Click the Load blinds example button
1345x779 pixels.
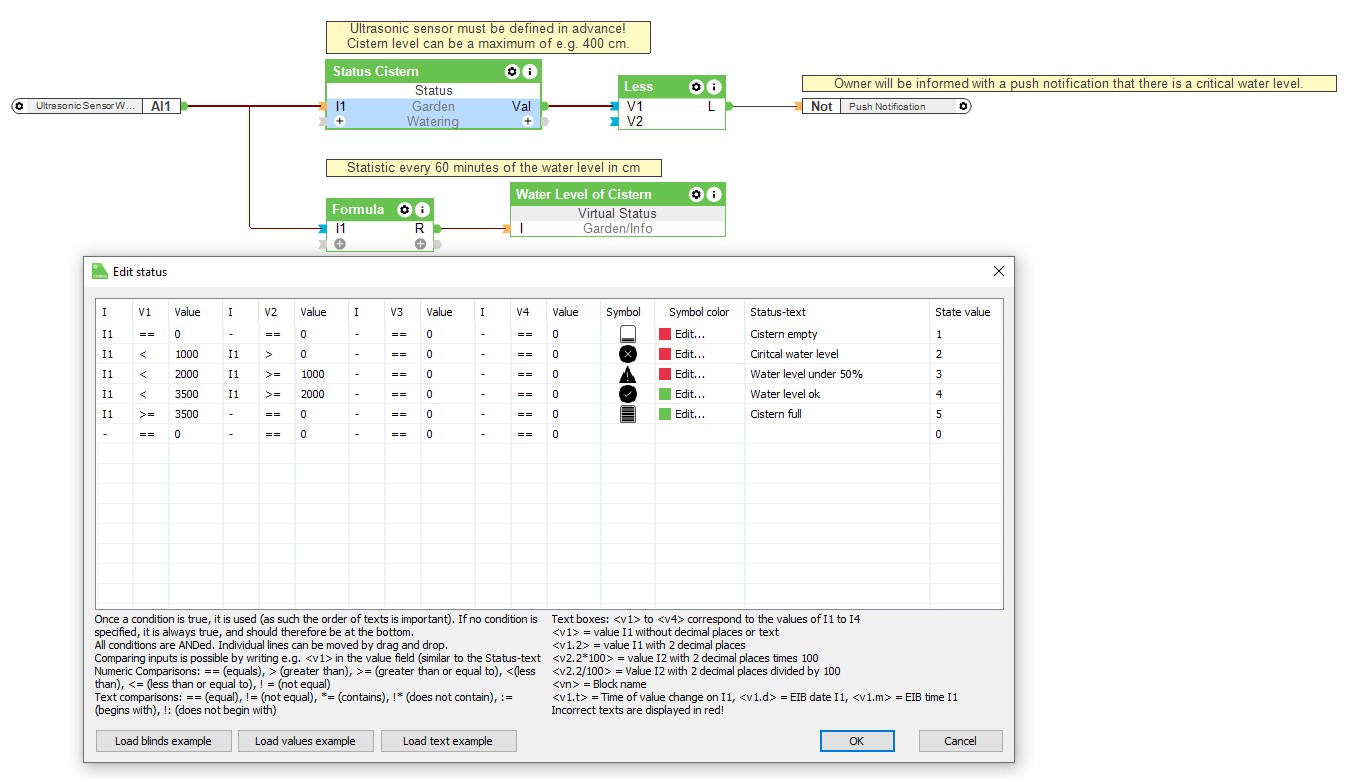click(164, 741)
